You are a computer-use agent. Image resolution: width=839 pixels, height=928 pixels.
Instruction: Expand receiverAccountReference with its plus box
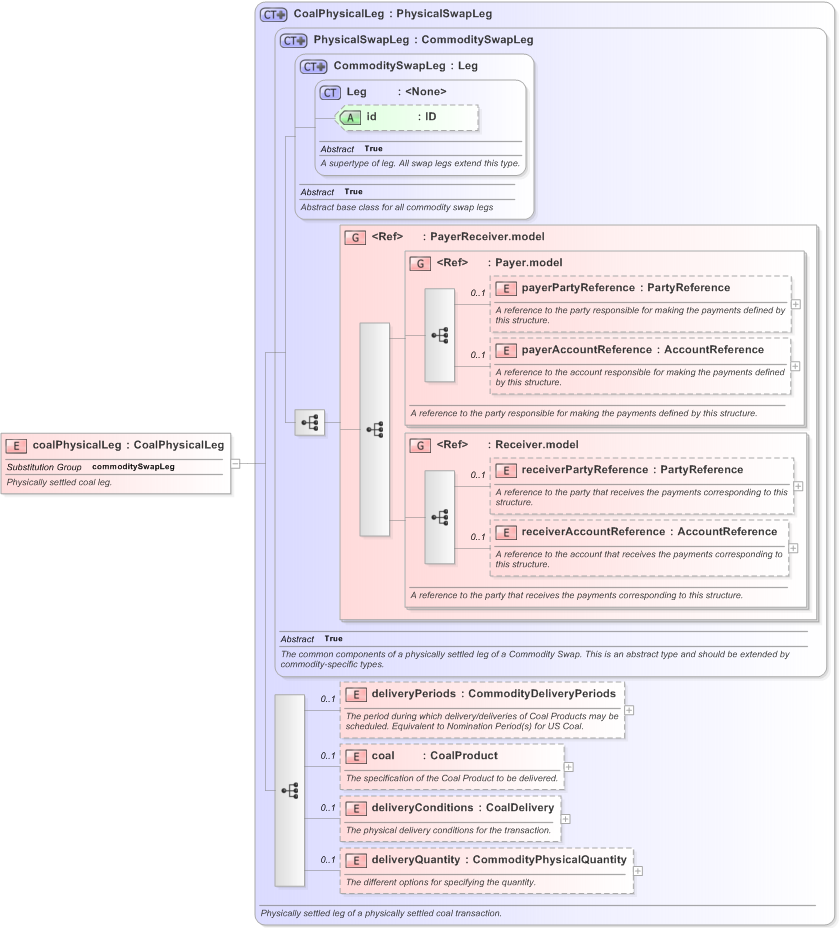pyautogui.click(x=793, y=548)
